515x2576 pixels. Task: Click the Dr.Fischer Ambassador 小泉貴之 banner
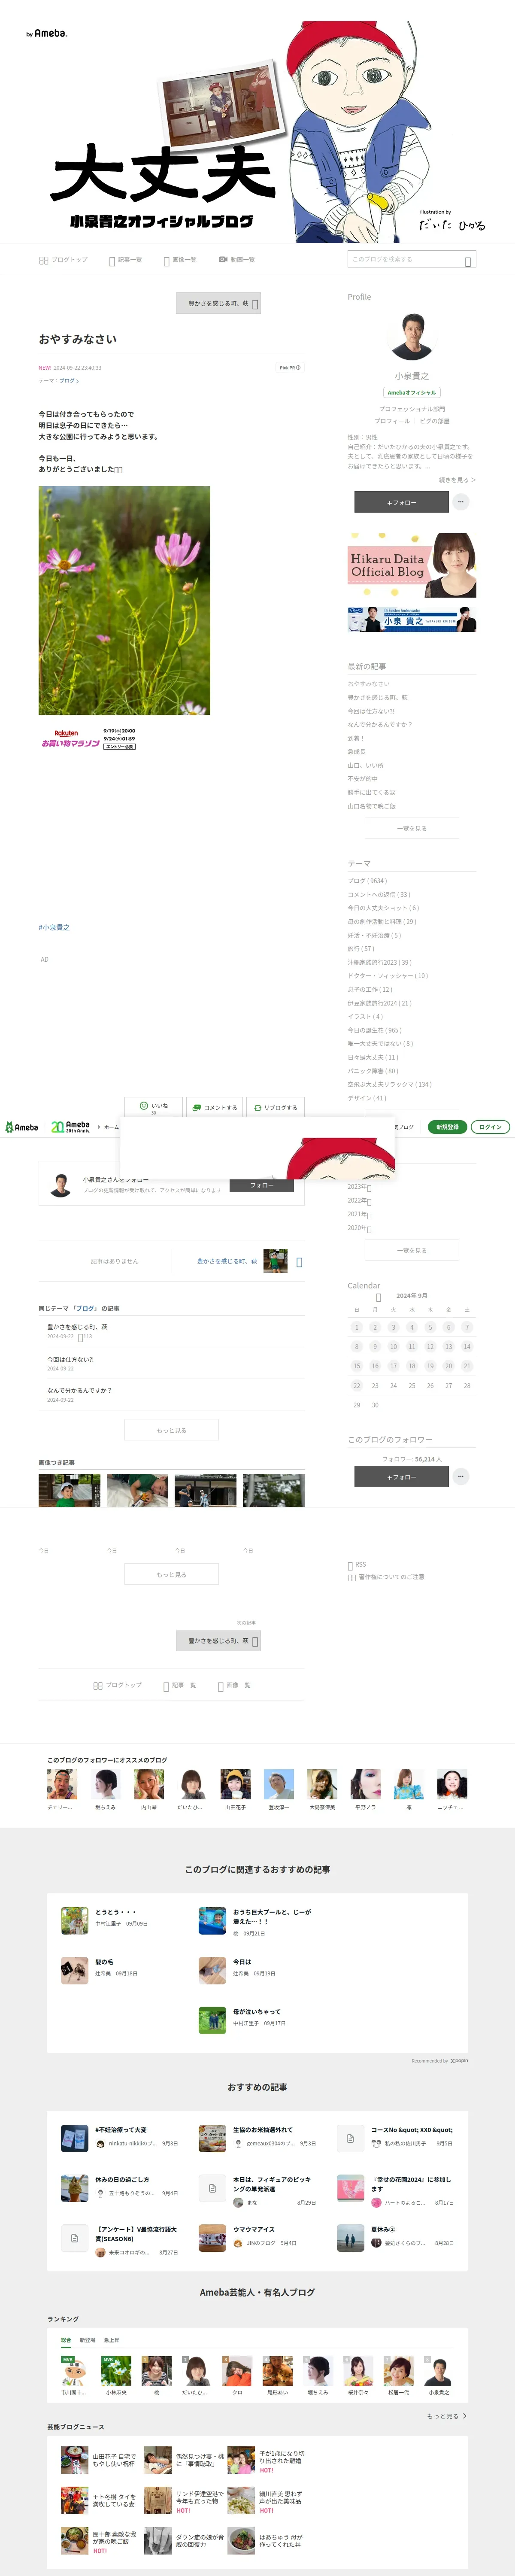coord(412,619)
